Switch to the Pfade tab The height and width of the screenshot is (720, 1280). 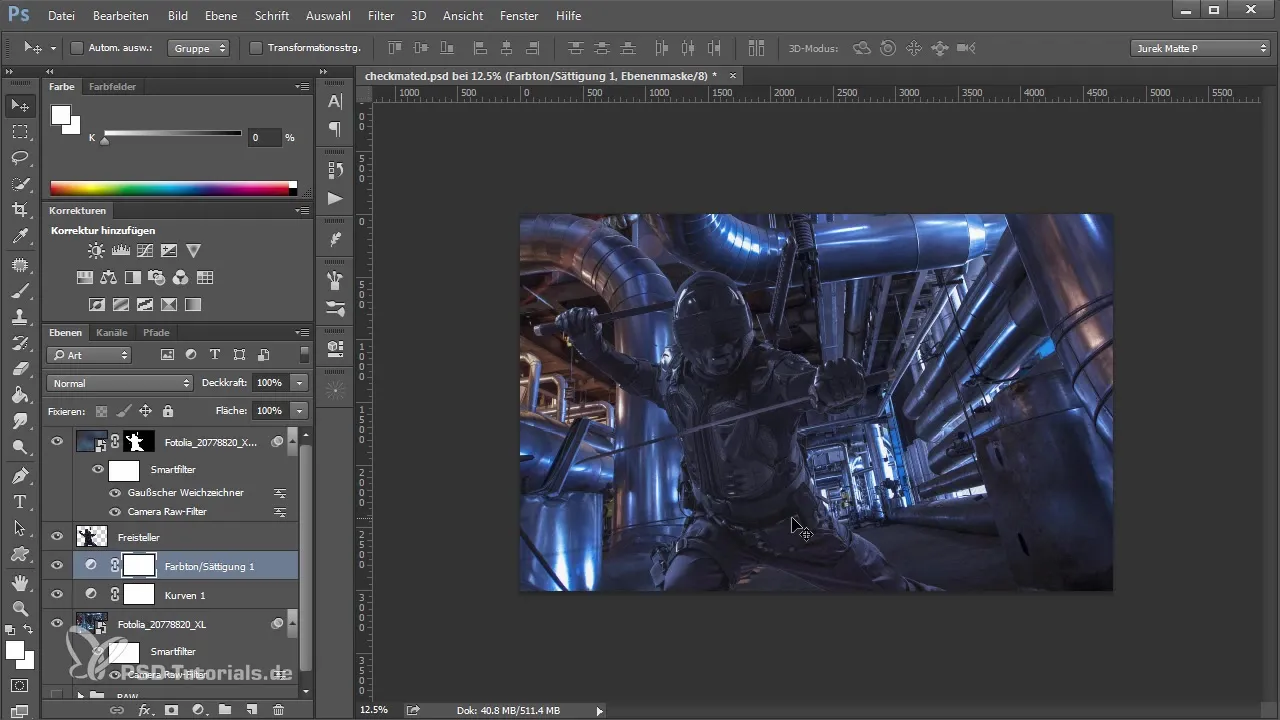tap(156, 332)
